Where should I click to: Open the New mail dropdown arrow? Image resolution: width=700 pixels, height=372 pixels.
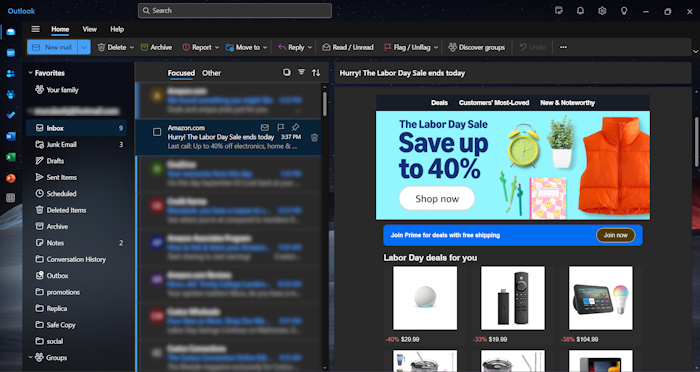click(x=84, y=47)
